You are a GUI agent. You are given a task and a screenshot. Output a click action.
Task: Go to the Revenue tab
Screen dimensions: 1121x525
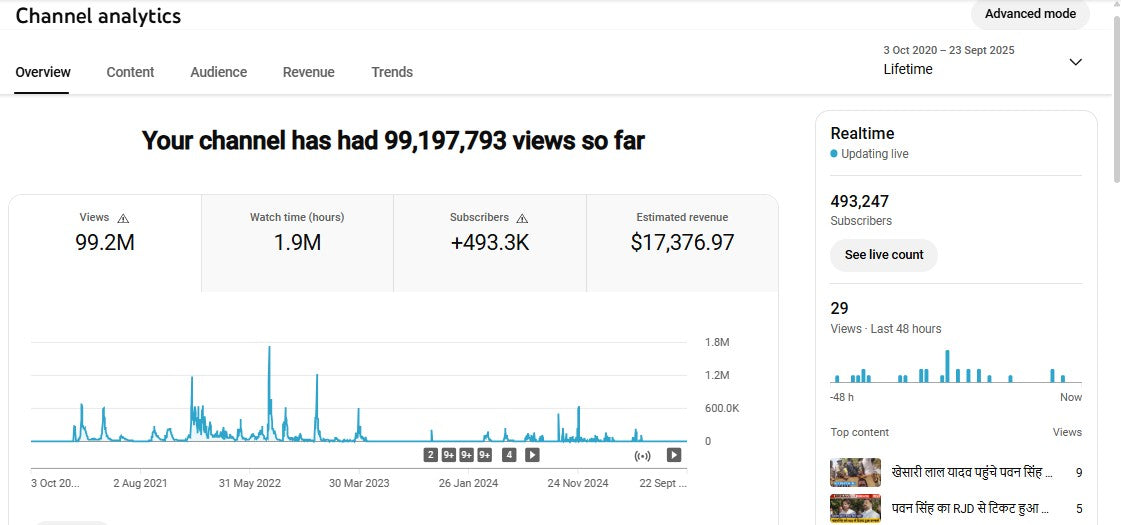tap(308, 72)
